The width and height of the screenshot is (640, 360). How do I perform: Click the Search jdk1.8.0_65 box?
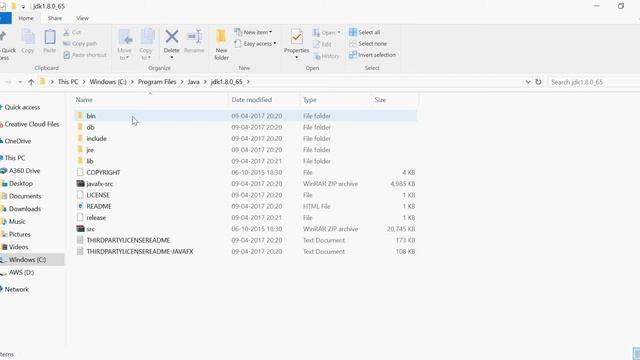(x=594, y=82)
